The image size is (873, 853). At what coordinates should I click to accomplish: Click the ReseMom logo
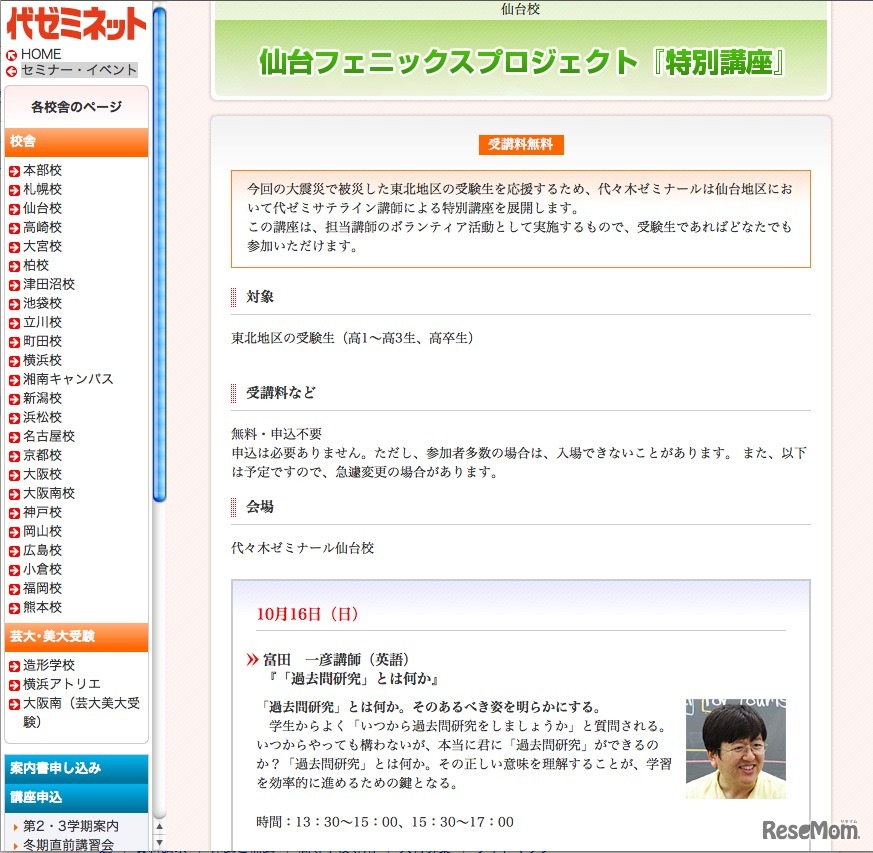pos(810,830)
